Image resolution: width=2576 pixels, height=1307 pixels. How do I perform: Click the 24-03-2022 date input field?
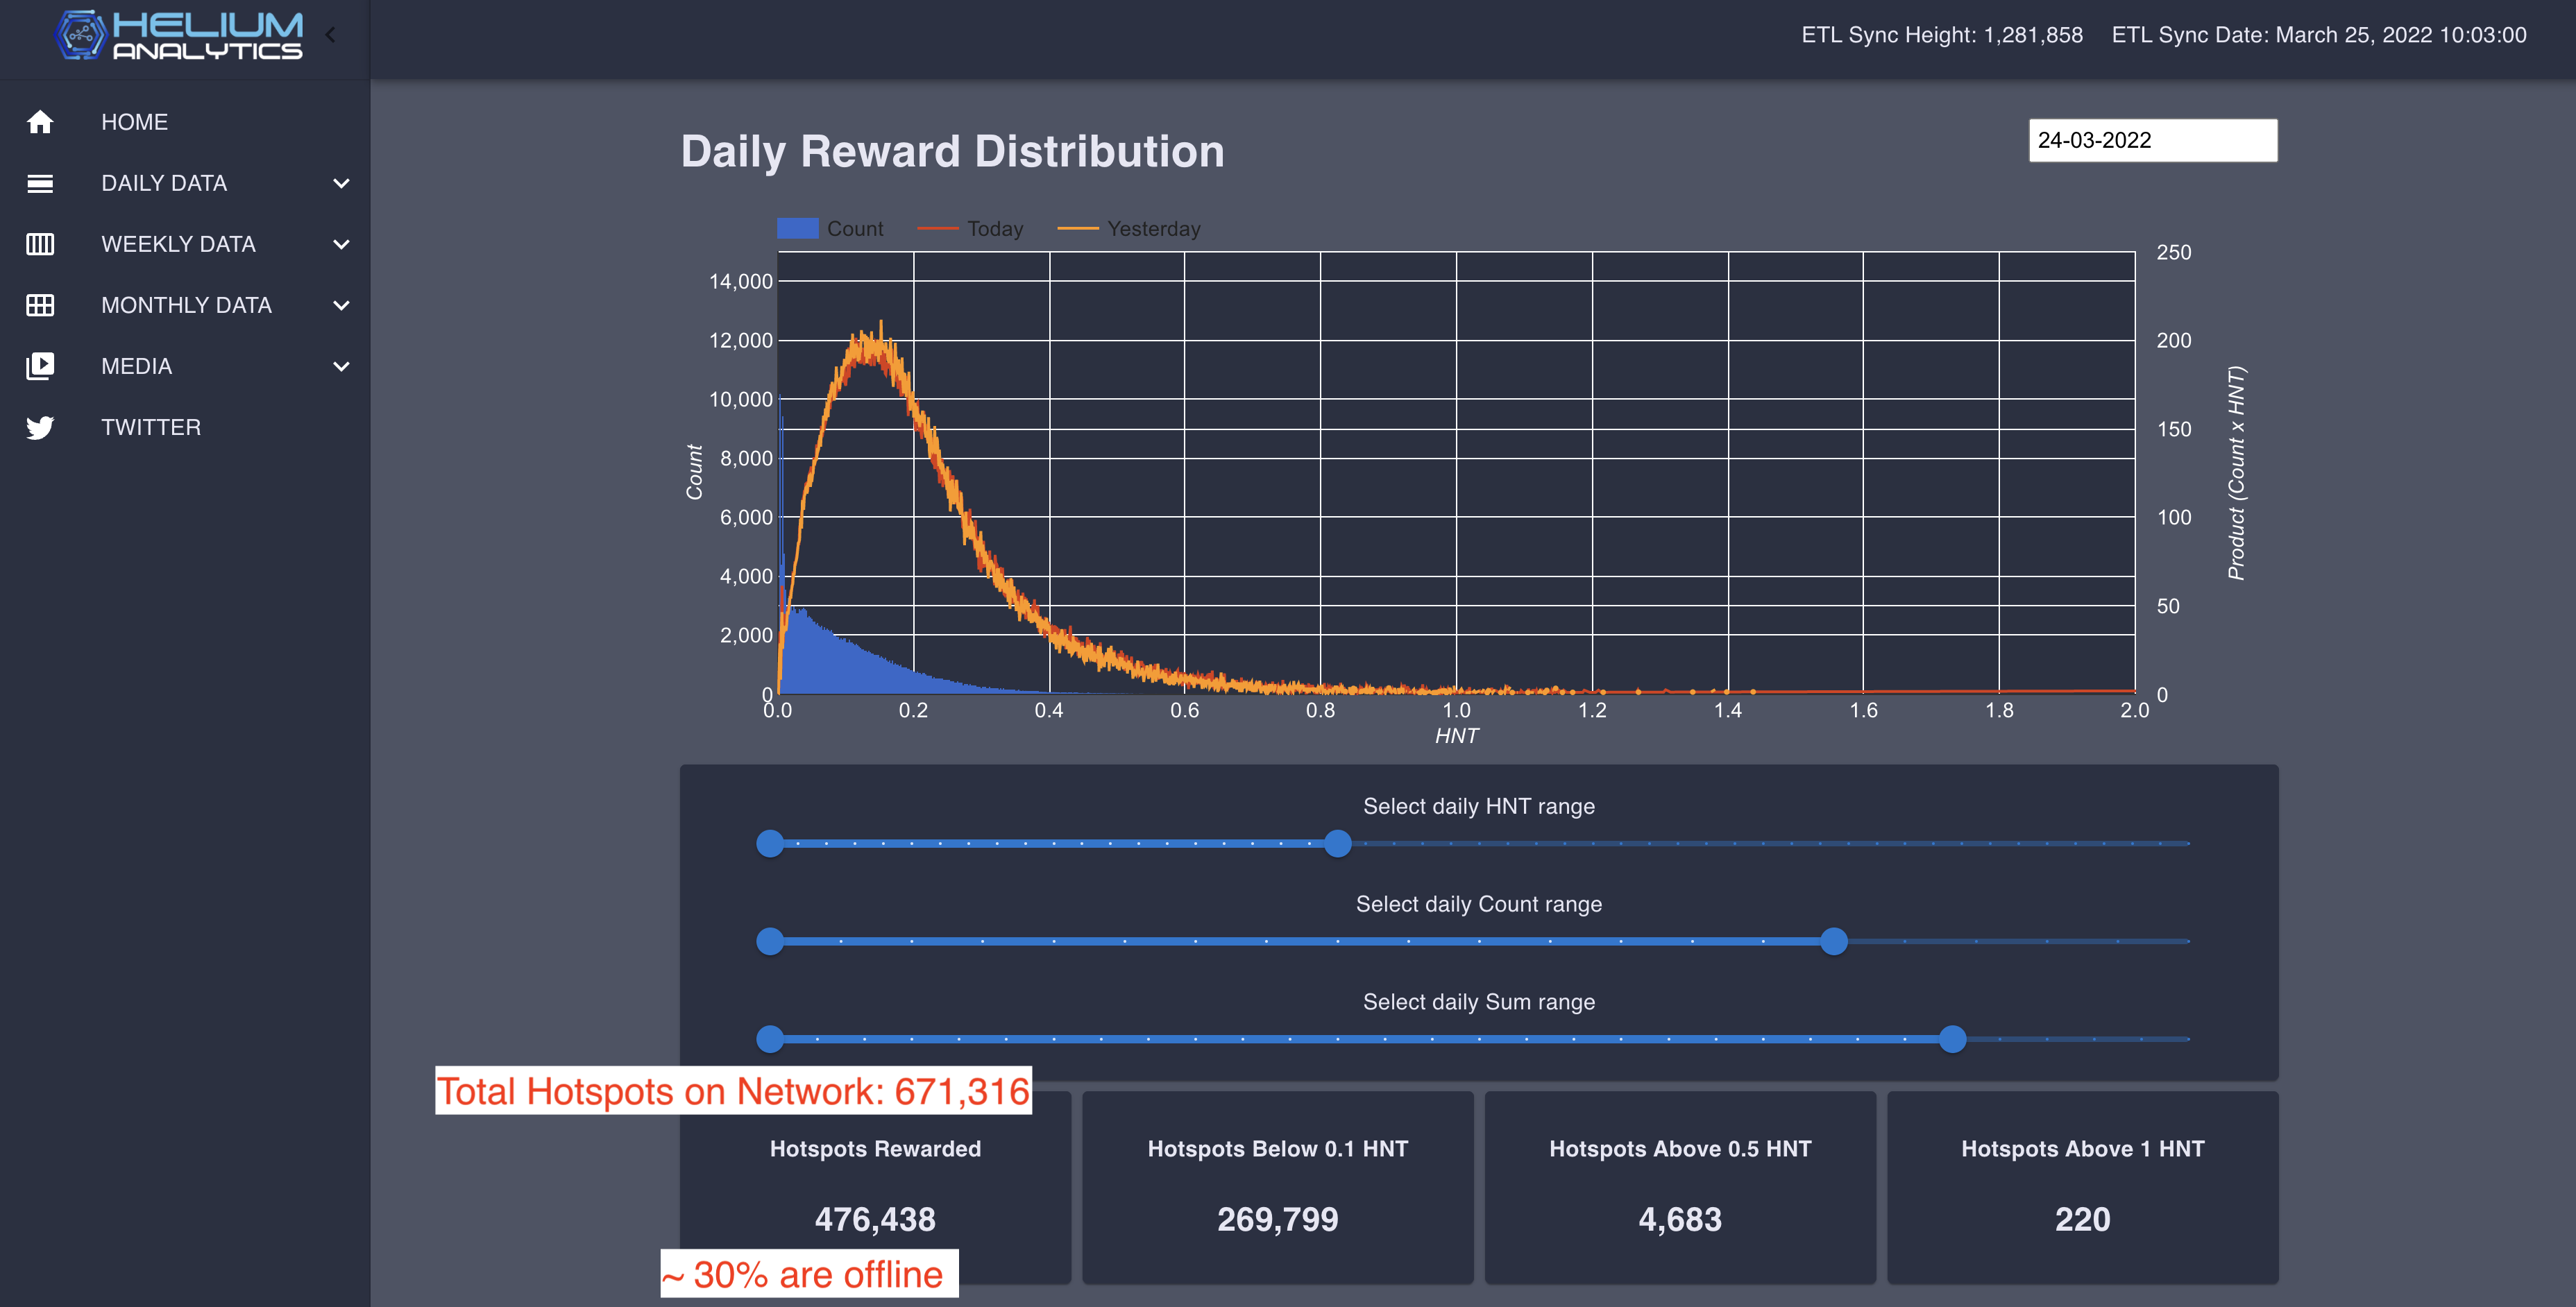coord(2152,140)
